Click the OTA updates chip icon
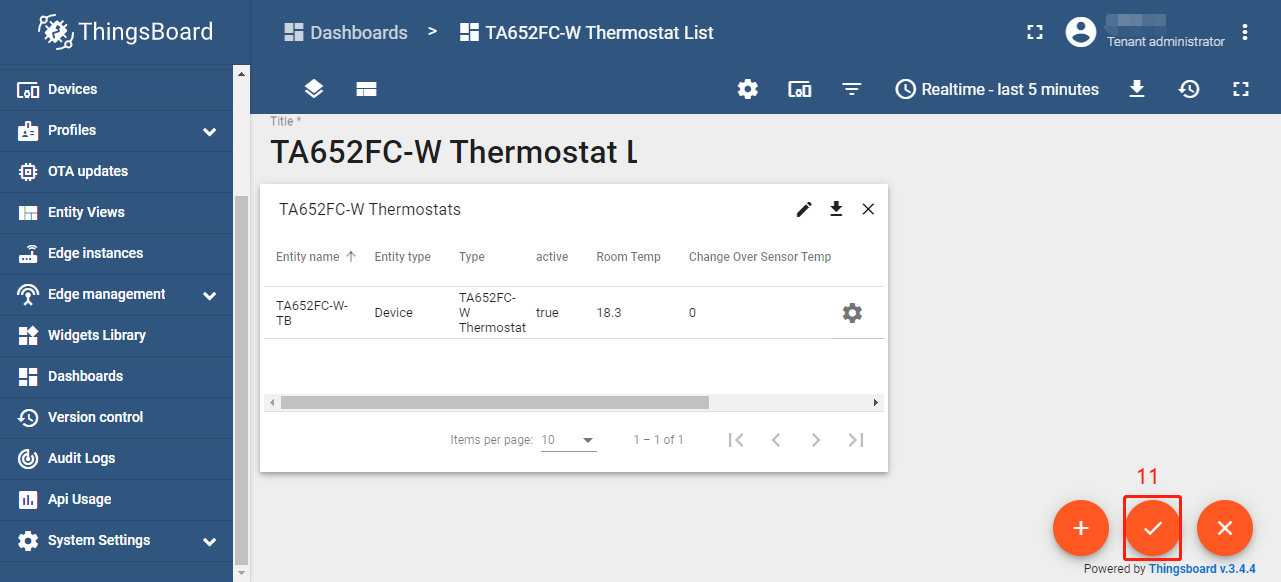Screen dimensions: 1281x582 click(x=28, y=171)
